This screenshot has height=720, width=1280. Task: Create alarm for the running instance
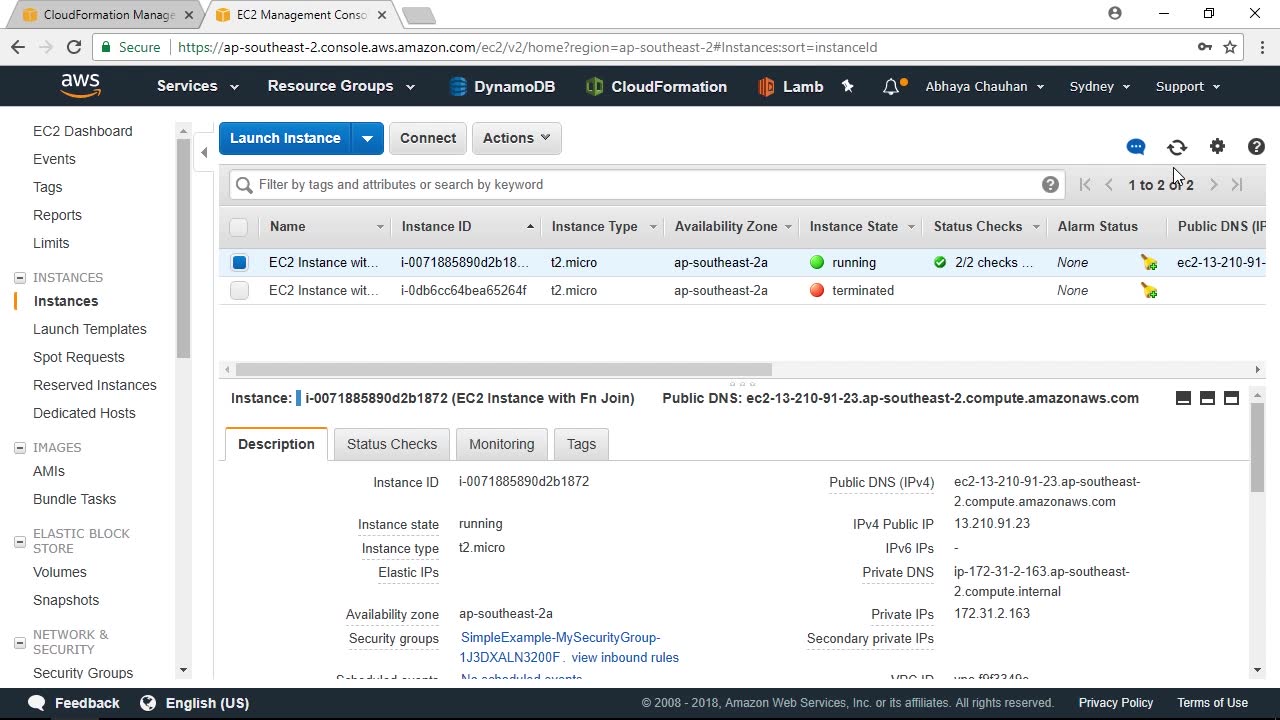(1149, 263)
